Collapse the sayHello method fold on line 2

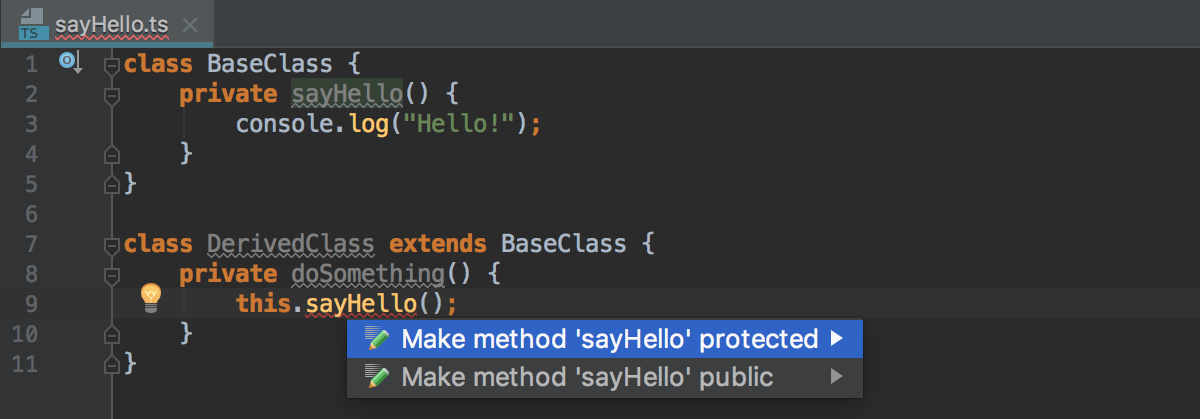(112, 95)
